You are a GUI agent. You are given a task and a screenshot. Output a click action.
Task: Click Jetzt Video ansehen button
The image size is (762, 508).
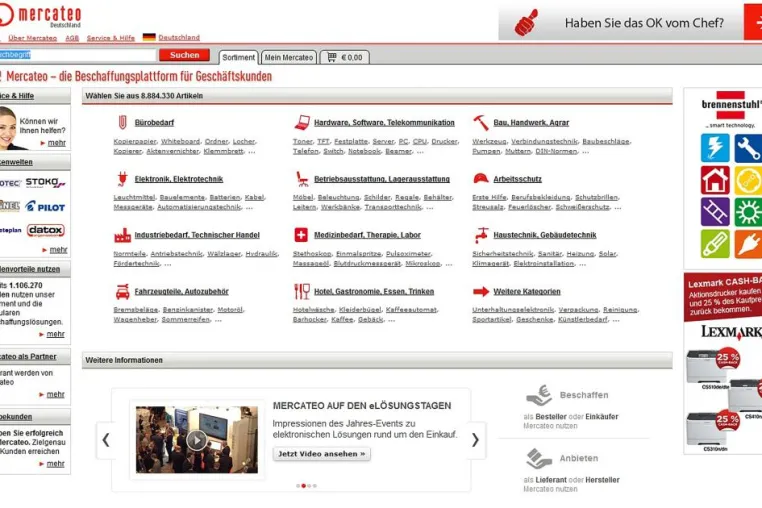tap(321, 454)
